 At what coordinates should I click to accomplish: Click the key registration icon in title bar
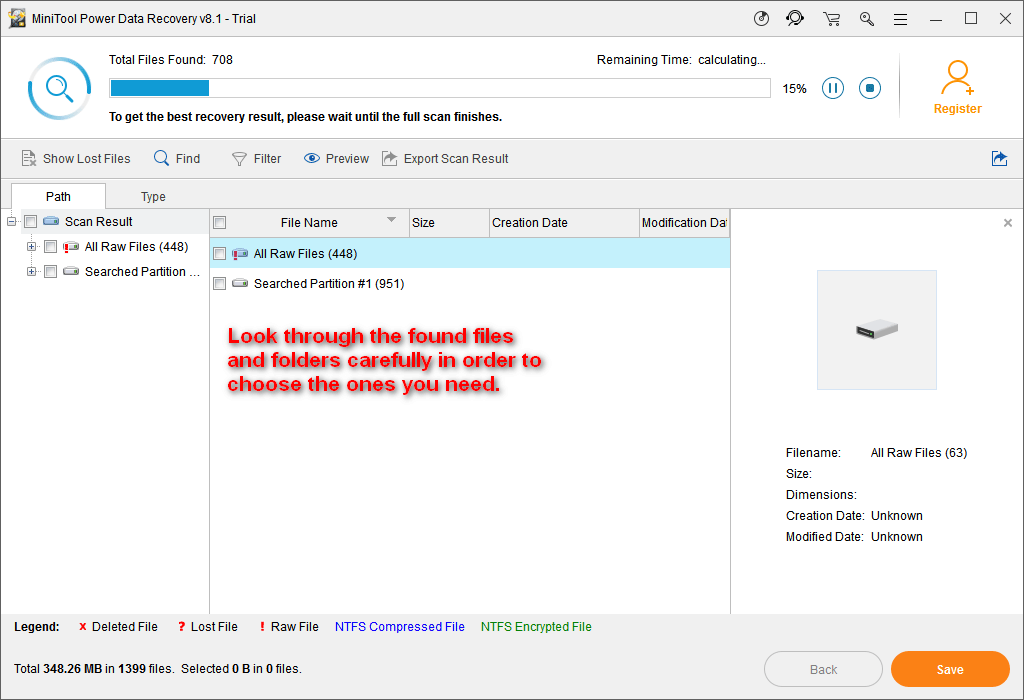[x=867, y=19]
